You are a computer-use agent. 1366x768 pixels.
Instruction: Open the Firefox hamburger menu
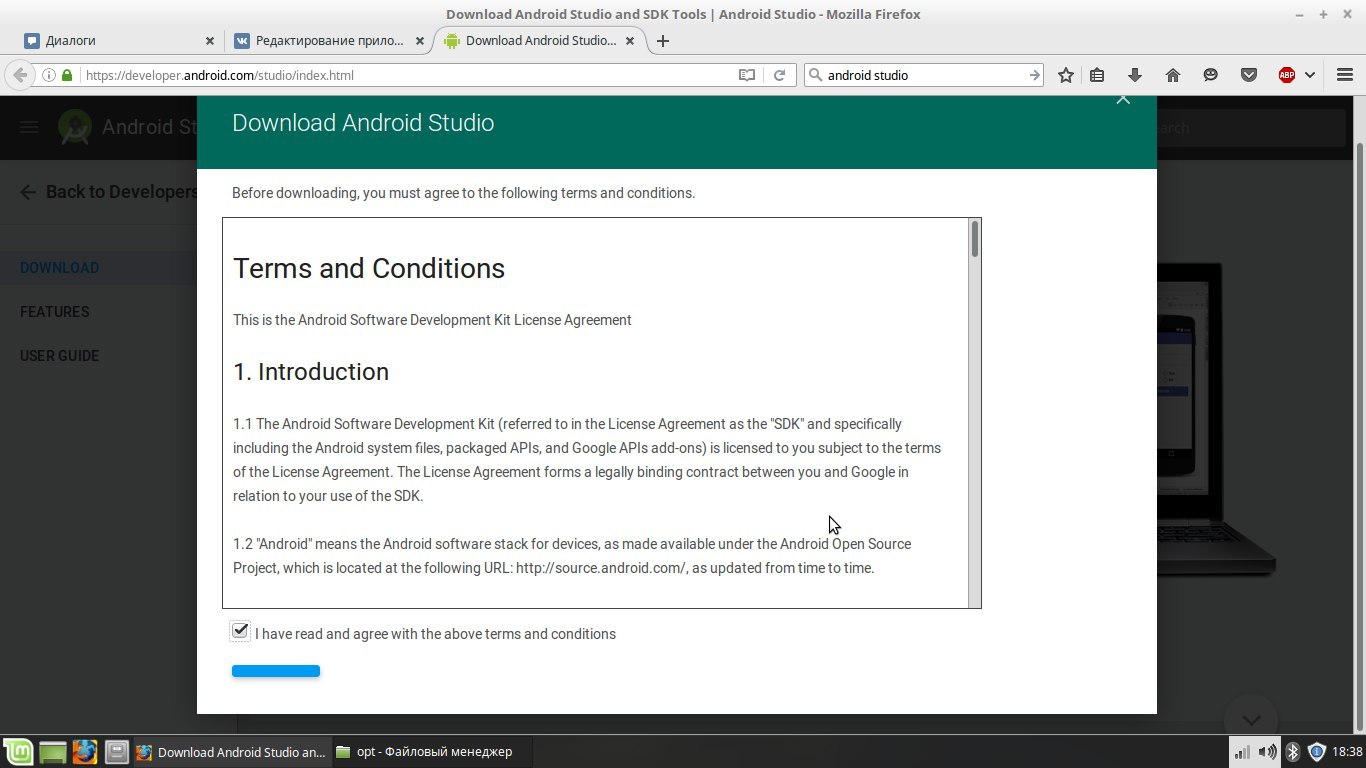click(x=1344, y=75)
